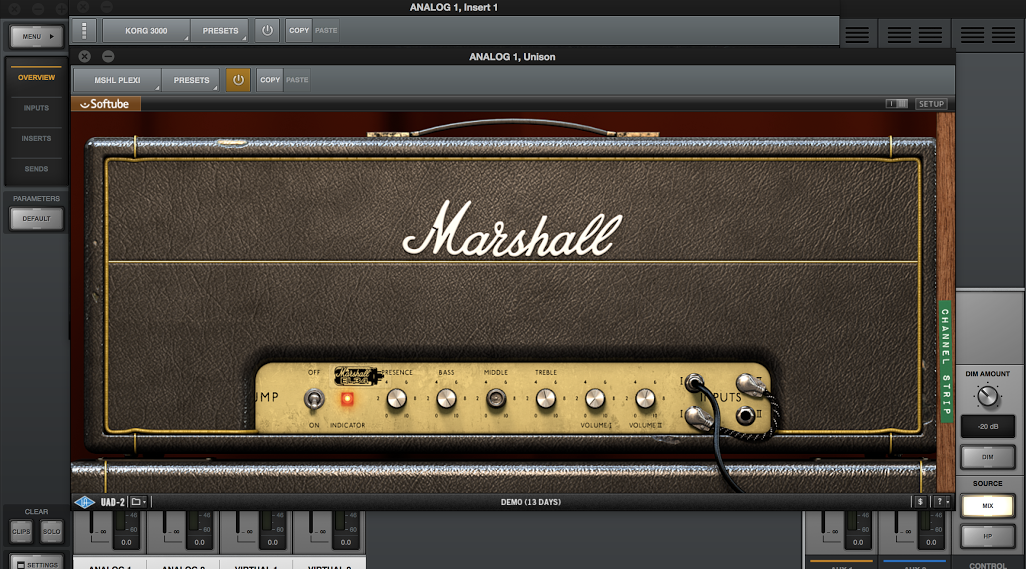Toggle the DIM monitor button
The width and height of the screenshot is (1026, 569).
[x=987, y=457]
